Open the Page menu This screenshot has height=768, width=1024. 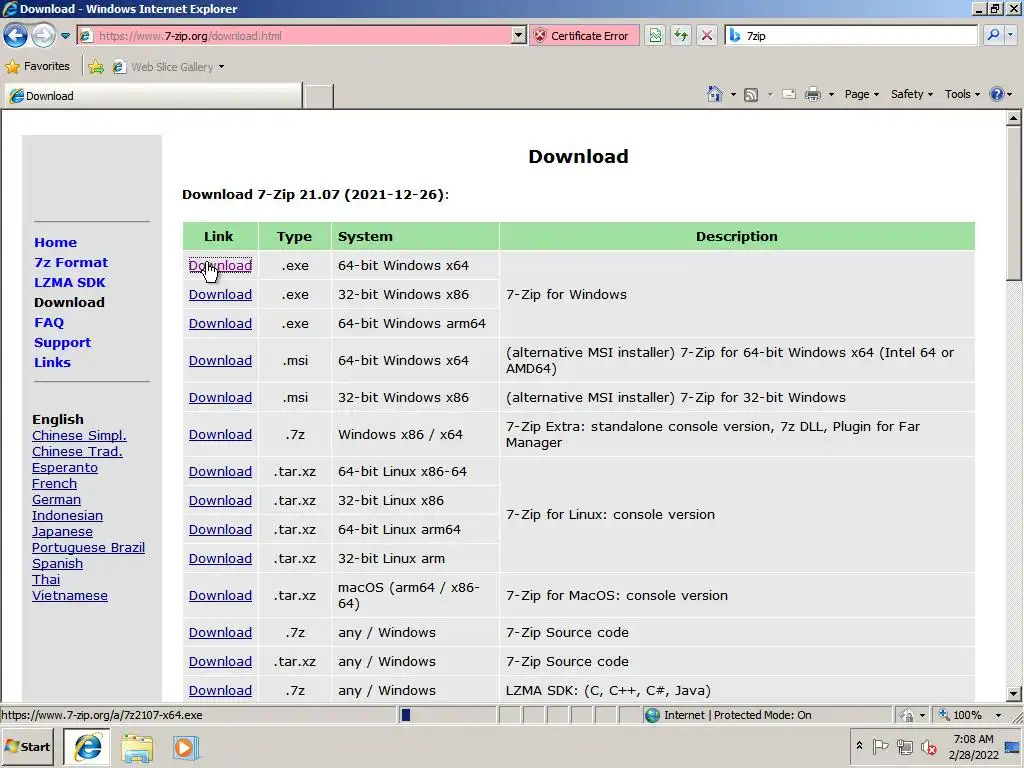[x=861, y=94]
